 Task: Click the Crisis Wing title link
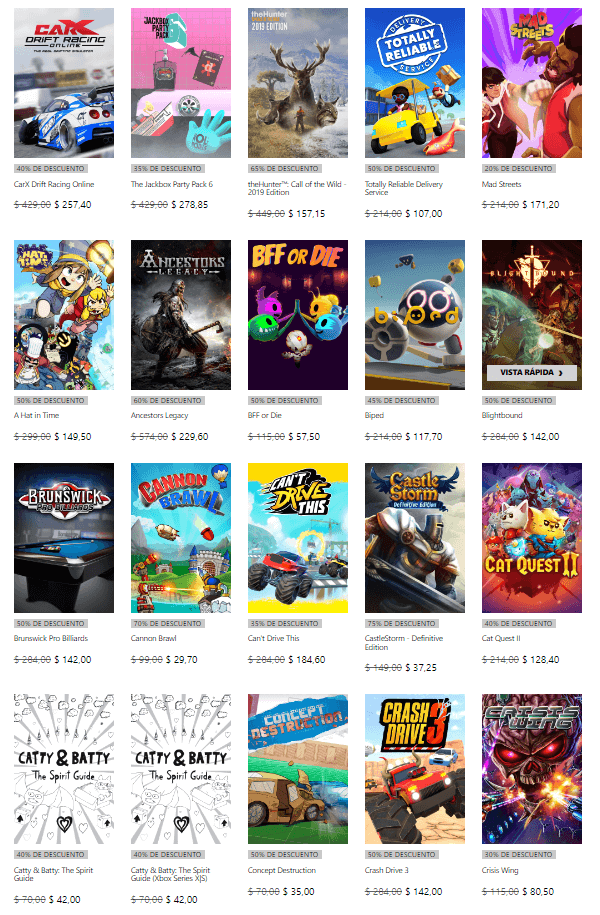point(500,870)
